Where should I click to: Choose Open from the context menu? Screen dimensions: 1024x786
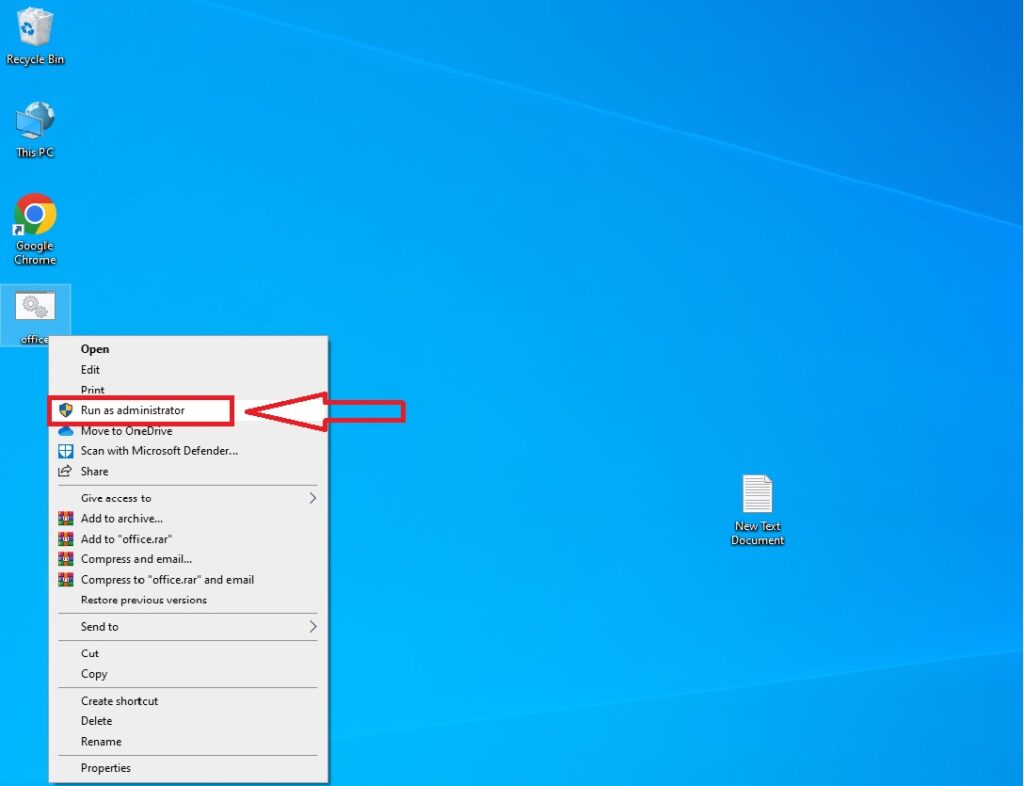coord(188,349)
